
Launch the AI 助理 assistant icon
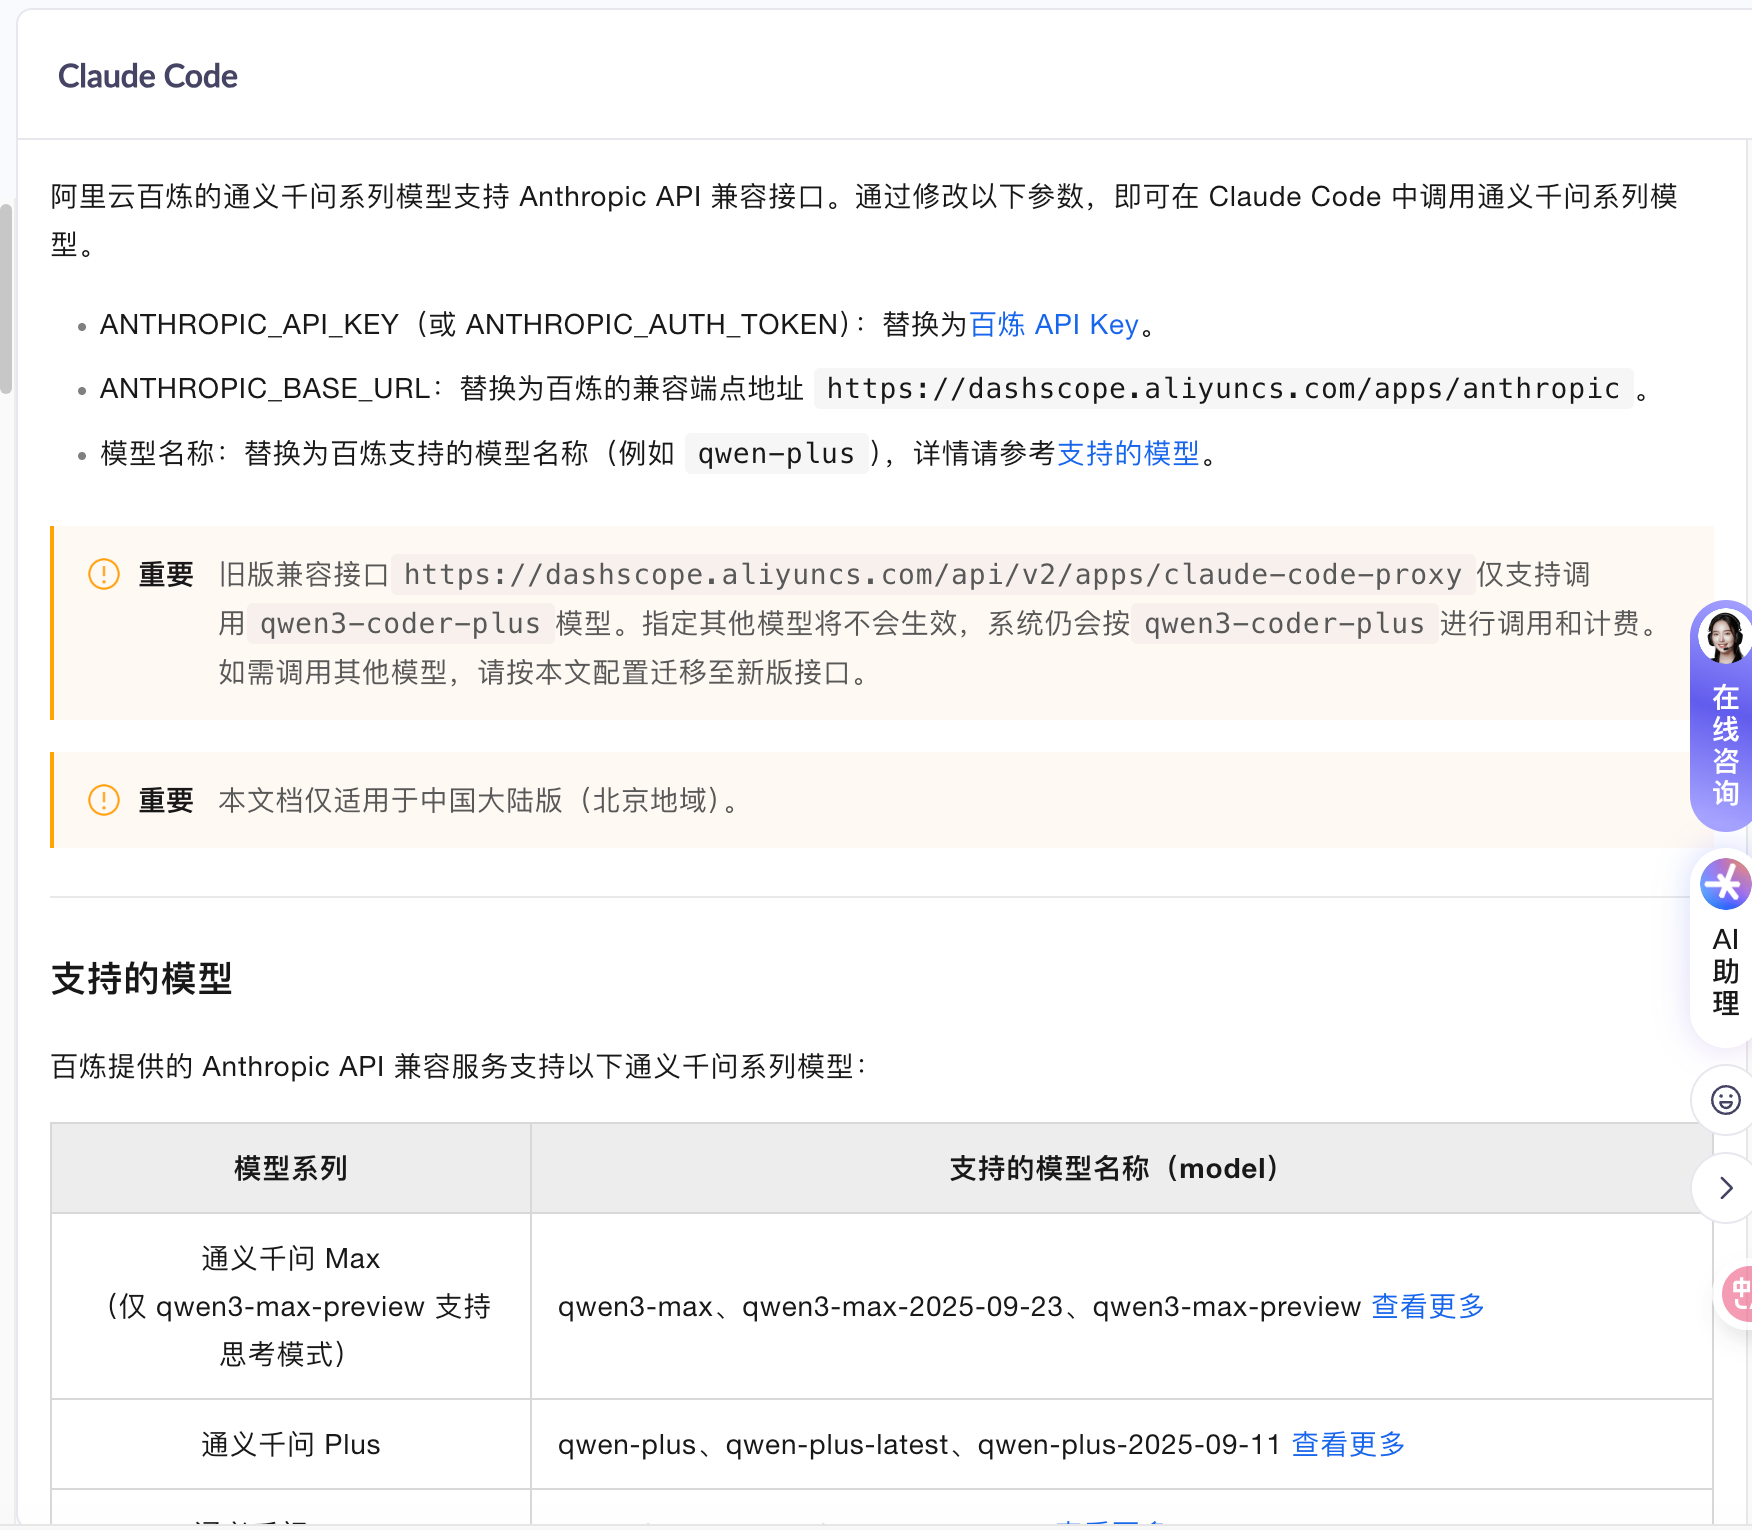coord(1725,885)
